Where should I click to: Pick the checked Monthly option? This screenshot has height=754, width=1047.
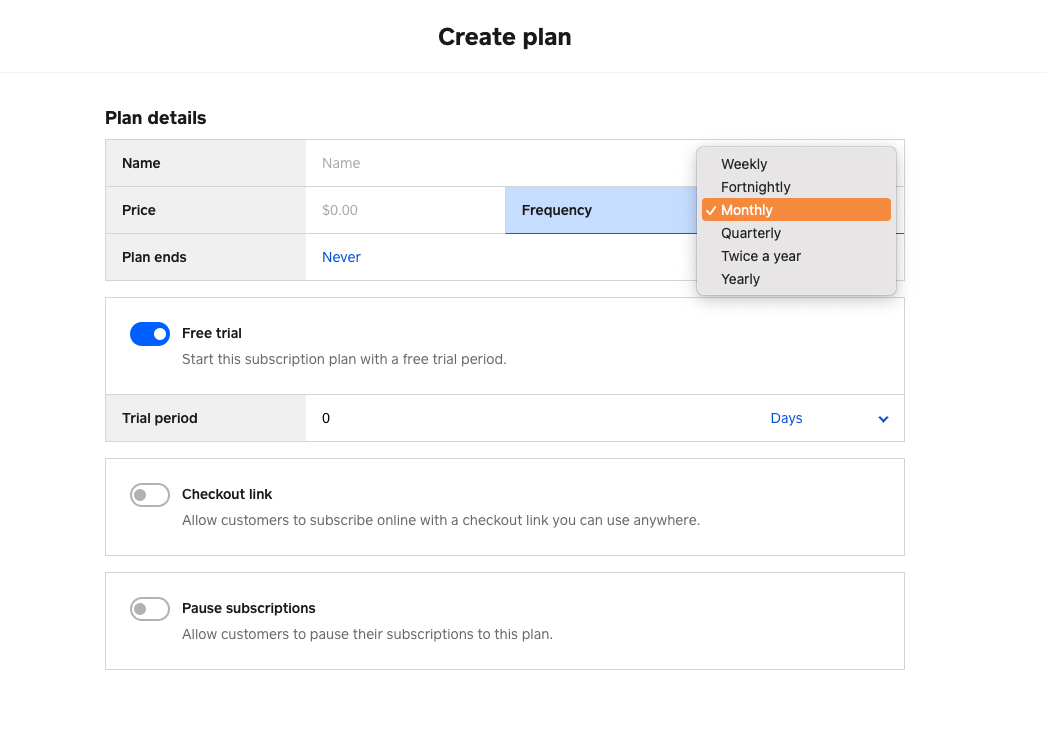point(747,210)
